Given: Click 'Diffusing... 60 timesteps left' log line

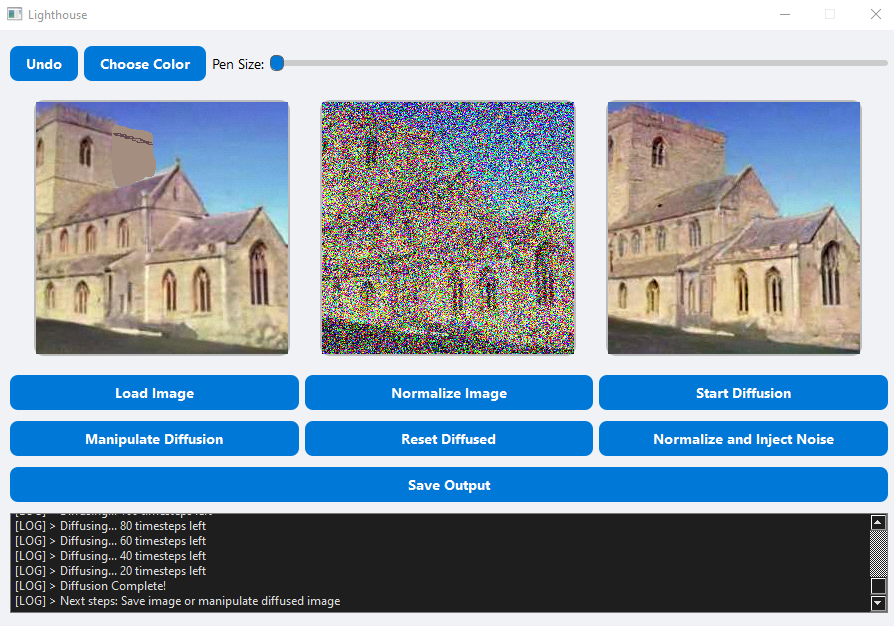Looking at the screenshot, I should click(111, 540).
